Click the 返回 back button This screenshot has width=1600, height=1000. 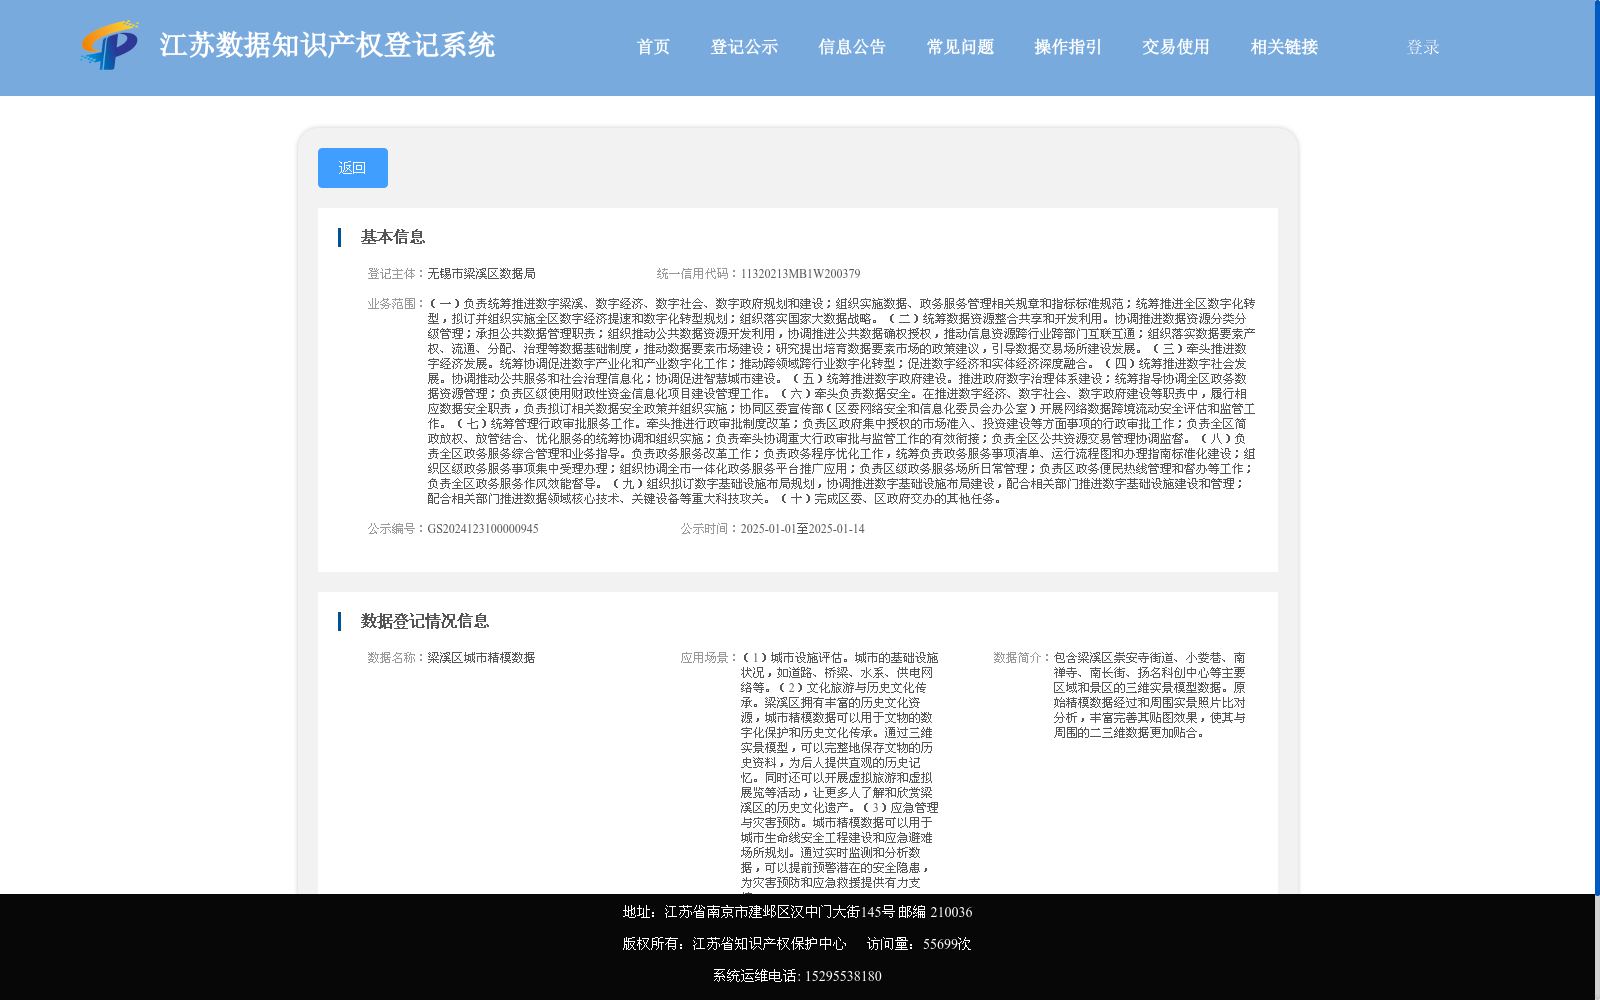(x=353, y=168)
